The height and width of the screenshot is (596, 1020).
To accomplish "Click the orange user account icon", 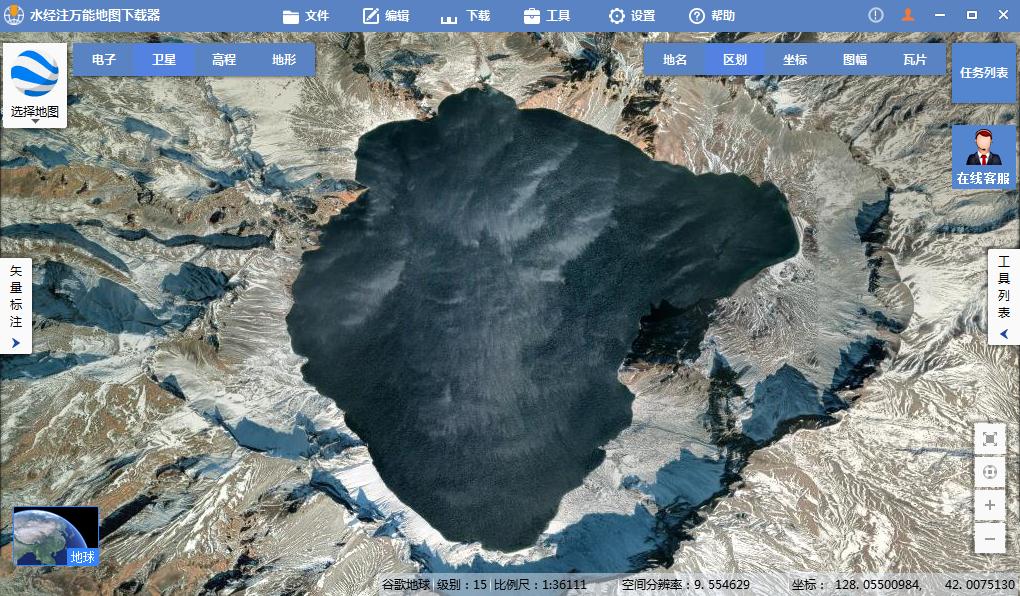I will pyautogui.click(x=908, y=15).
